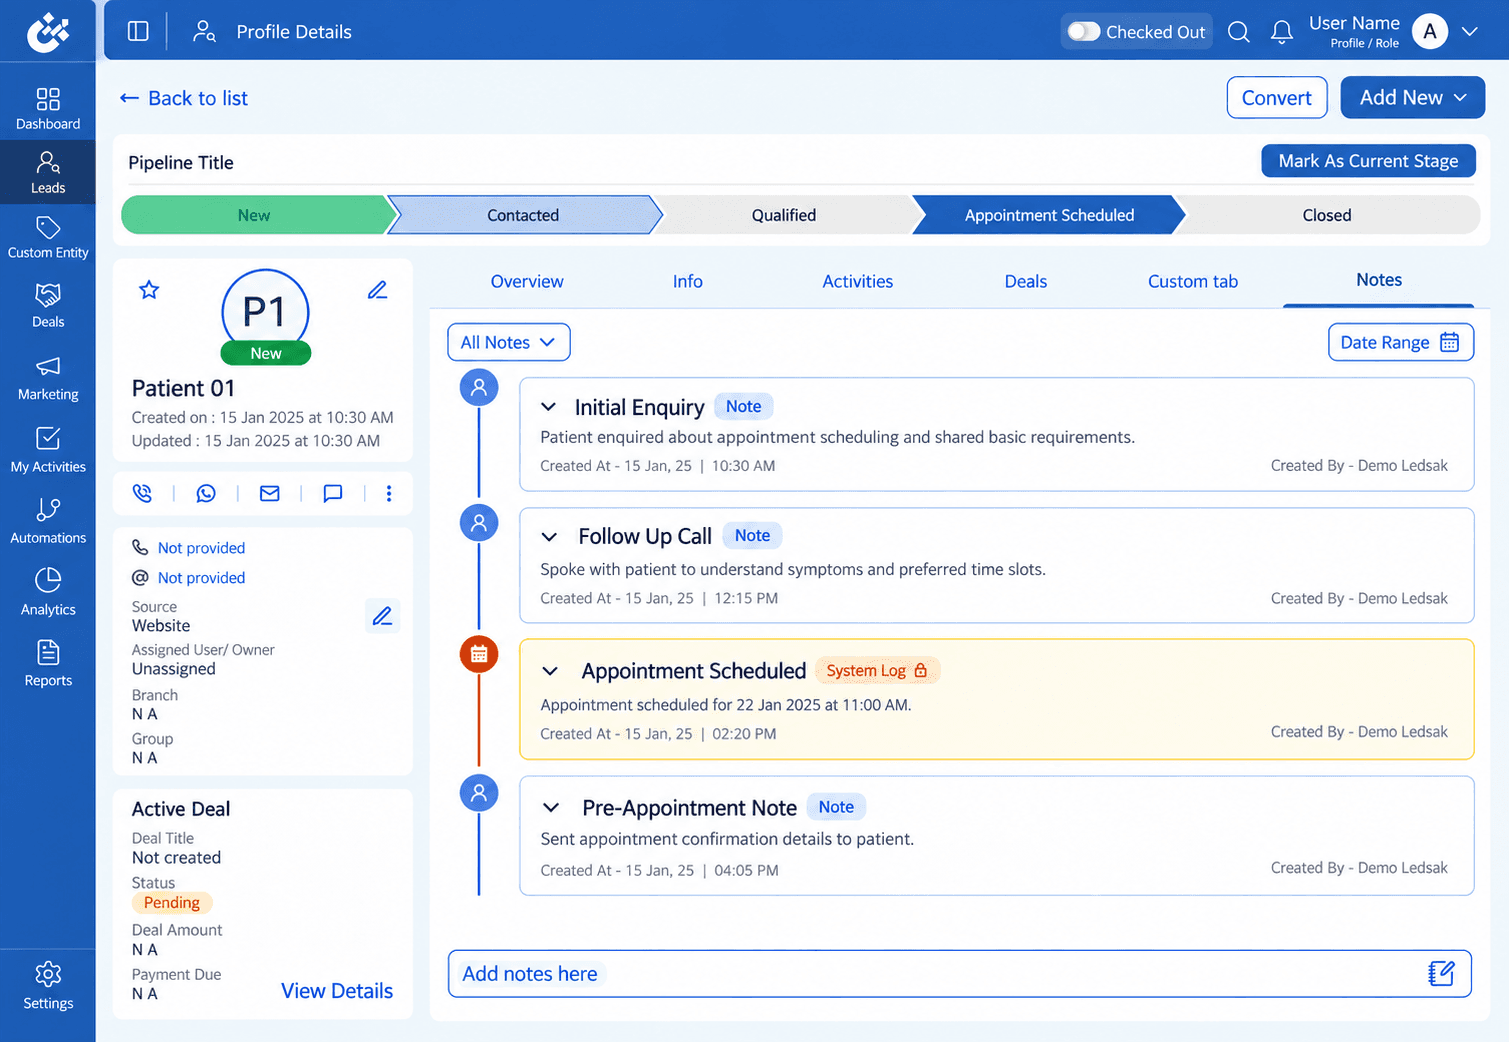This screenshot has height=1042, width=1509.
Task: Go to Custom Entity in sidebar
Action: click(48, 238)
